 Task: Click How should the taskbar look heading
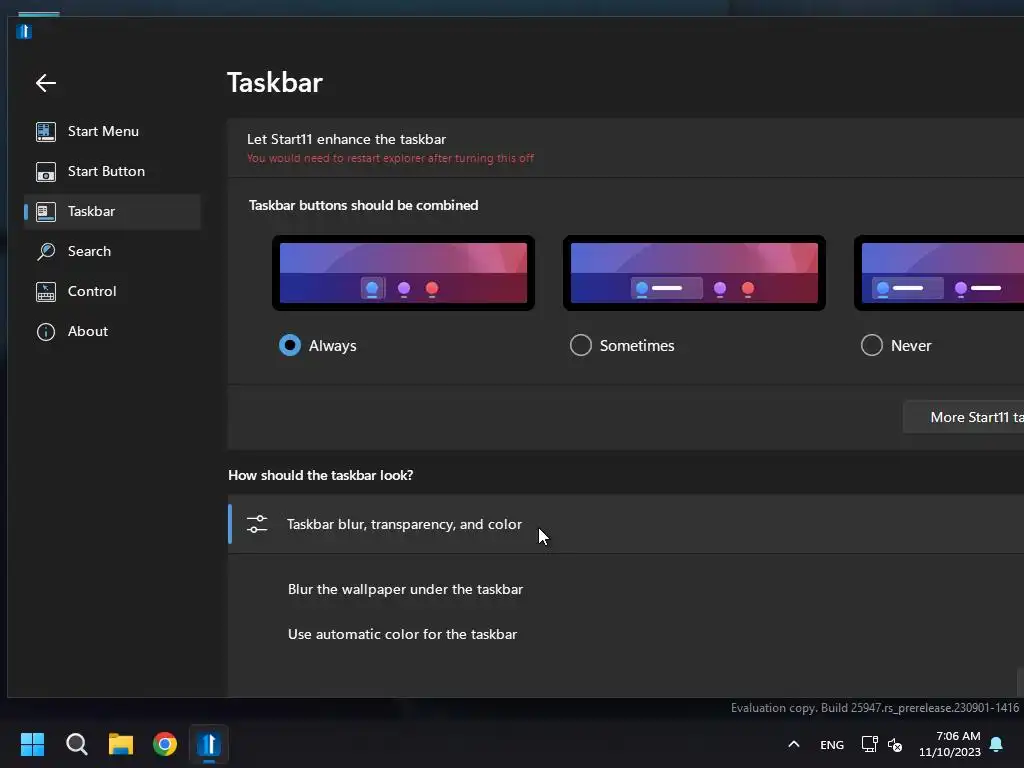coord(321,475)
